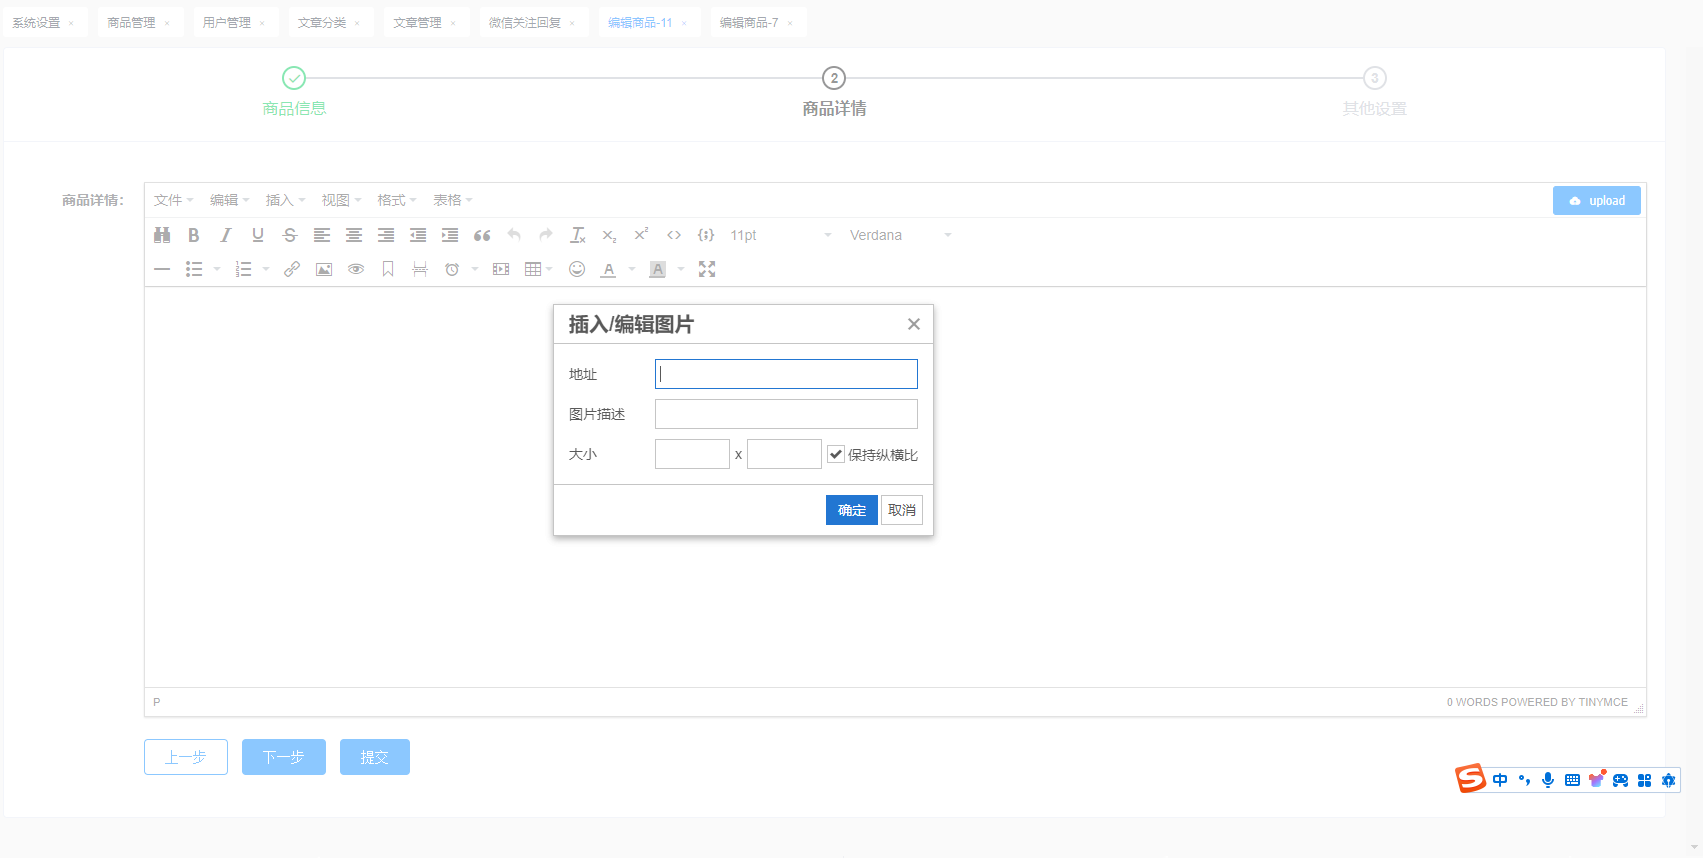Click the 下一步 button
Screen dimensions: 1703x858
[284, 757]
